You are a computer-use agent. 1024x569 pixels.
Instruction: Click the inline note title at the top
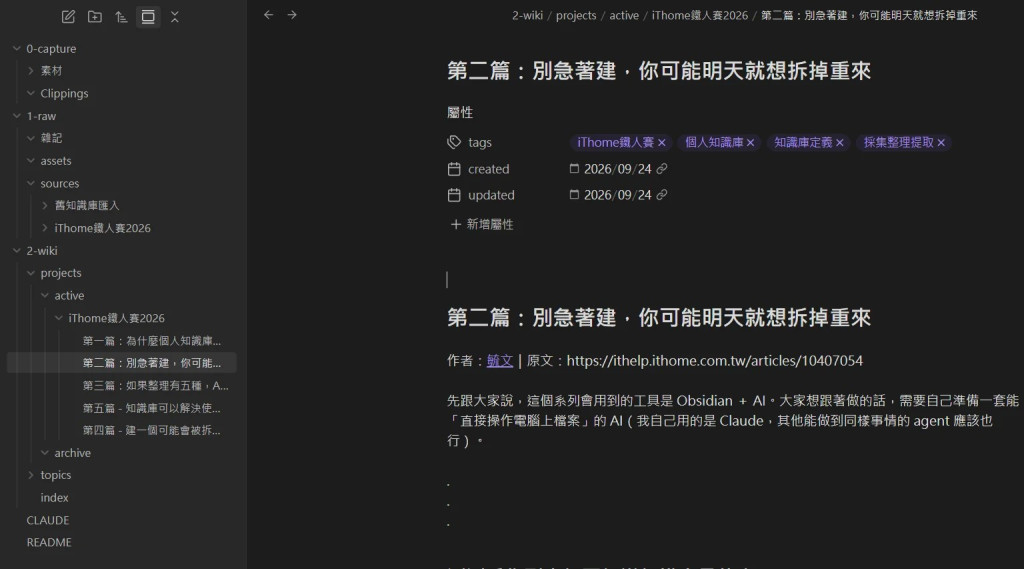[x=659, y=71]
